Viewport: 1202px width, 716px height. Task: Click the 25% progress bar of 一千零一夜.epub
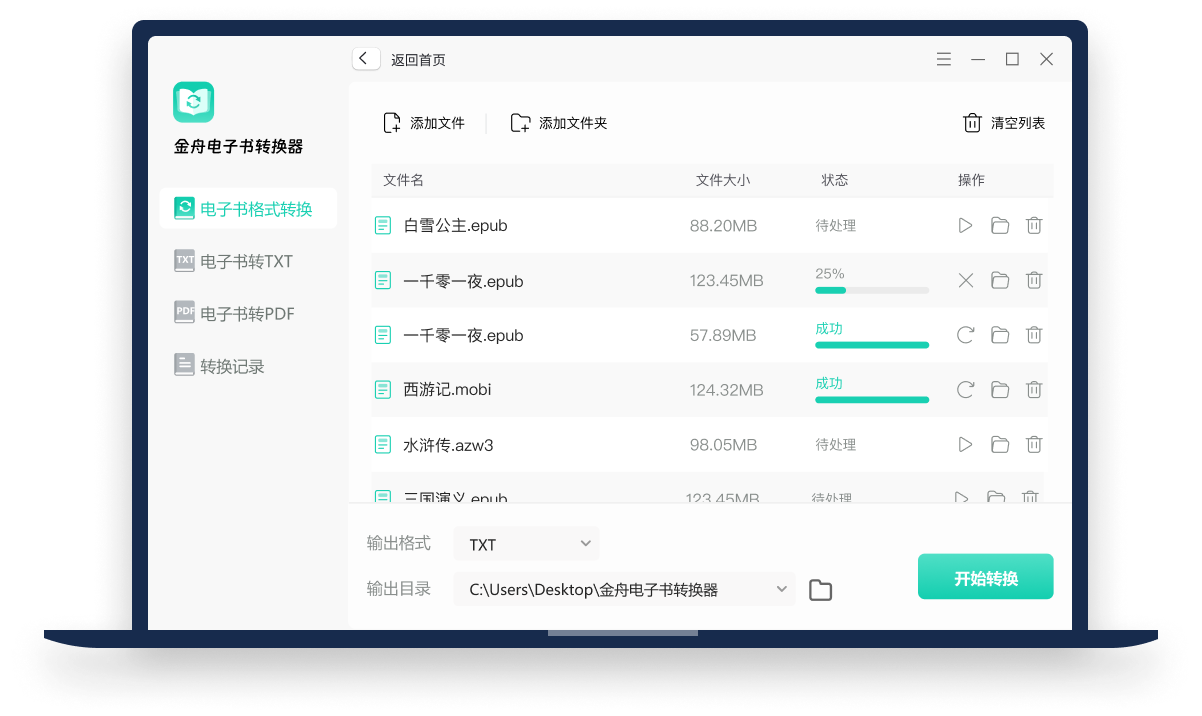[x=871, y=290]
